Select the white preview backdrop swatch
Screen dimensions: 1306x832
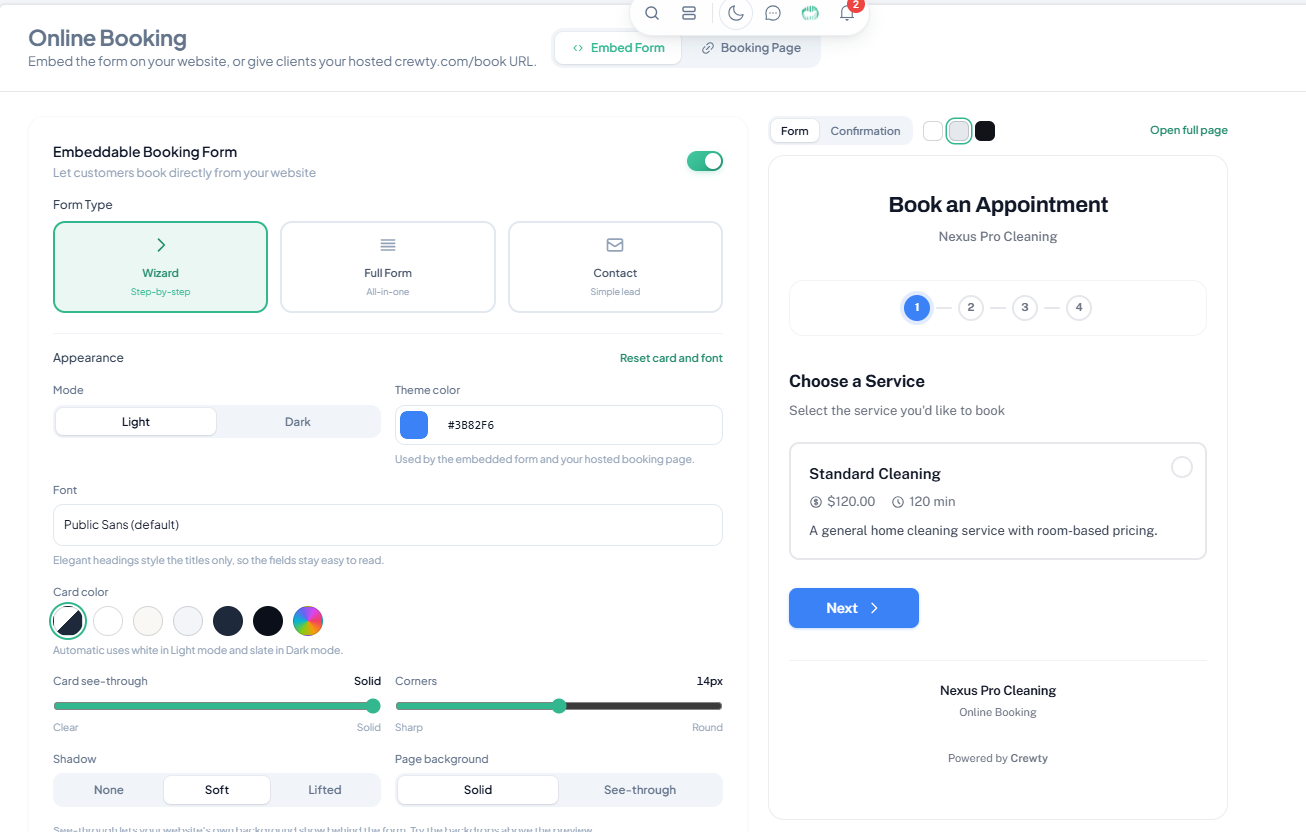pos(933,131)
